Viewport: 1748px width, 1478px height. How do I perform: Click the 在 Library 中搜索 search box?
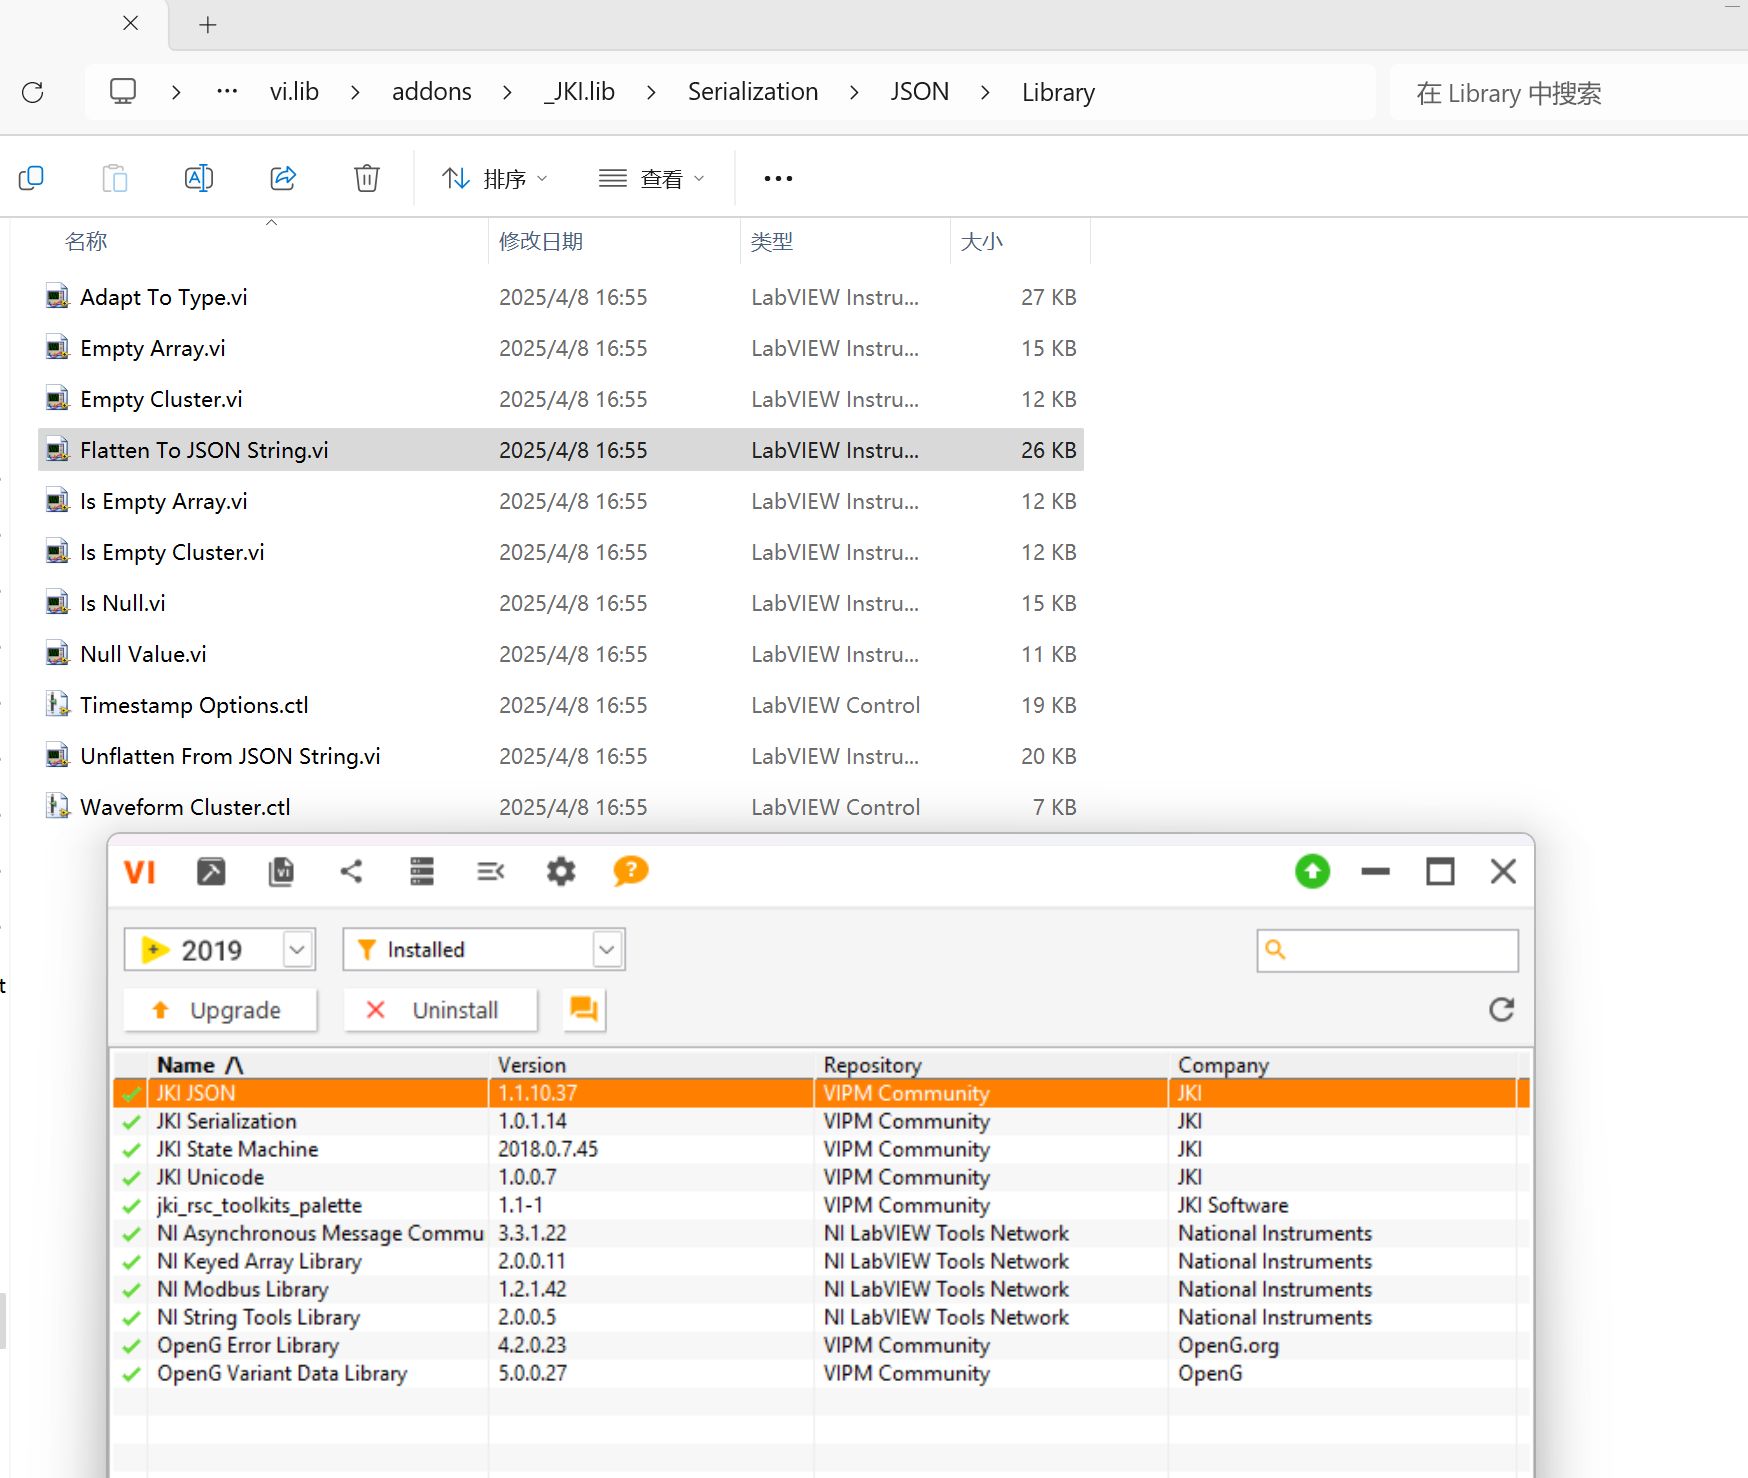(x=1570, y=93)
